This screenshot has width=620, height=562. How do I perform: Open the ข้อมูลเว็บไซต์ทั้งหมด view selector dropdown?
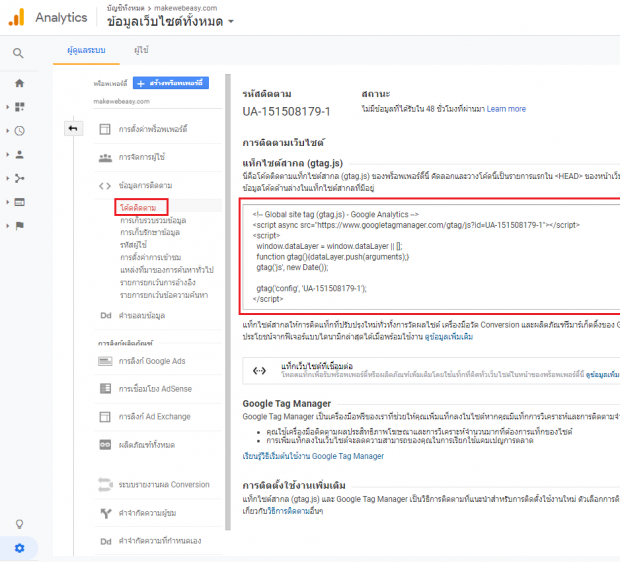coord(169,21)
